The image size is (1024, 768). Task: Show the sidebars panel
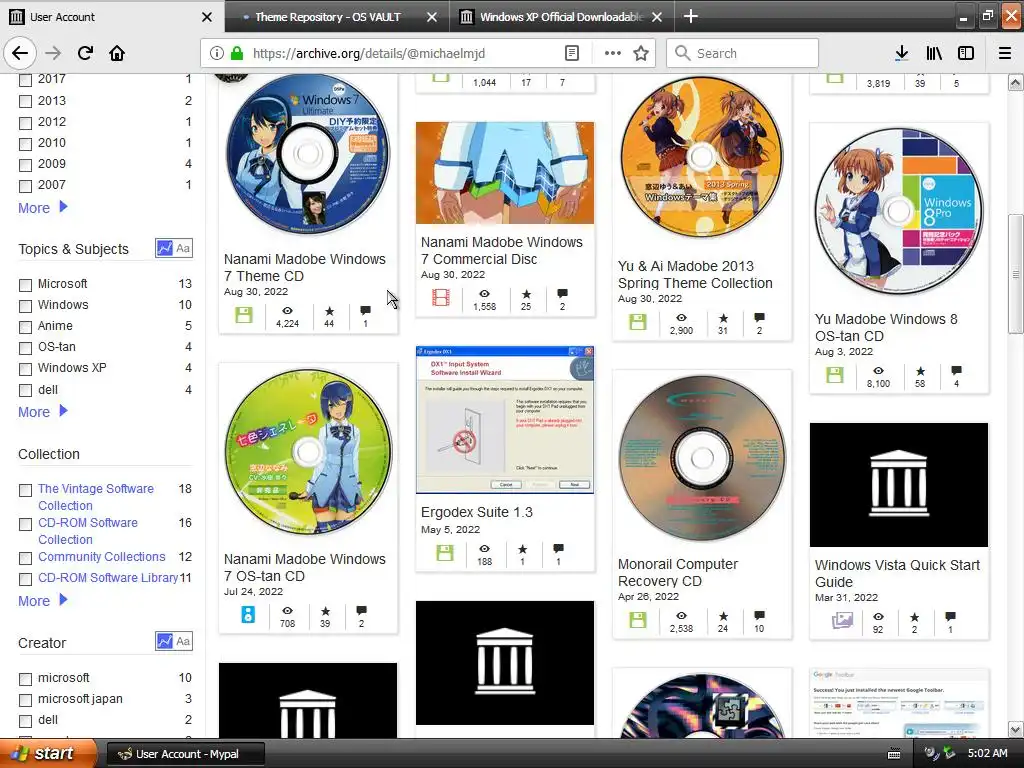[x=966, y=54]
